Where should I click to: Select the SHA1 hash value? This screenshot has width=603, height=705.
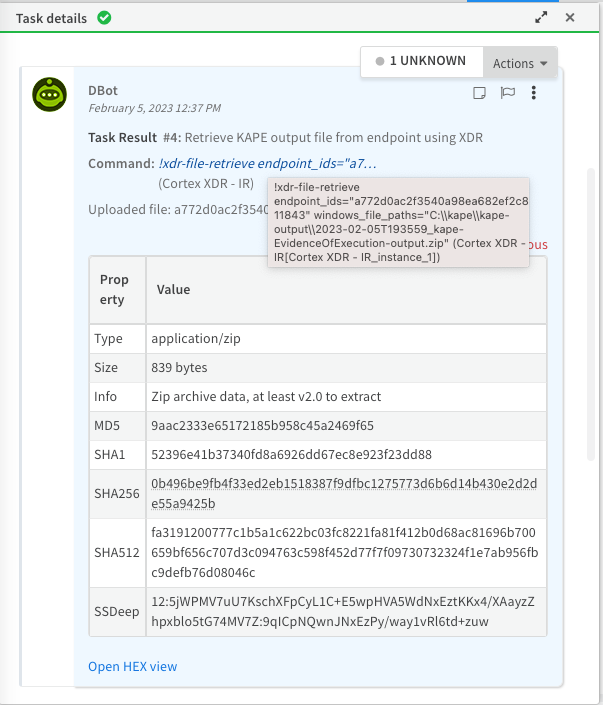click(x=291, y=455)
